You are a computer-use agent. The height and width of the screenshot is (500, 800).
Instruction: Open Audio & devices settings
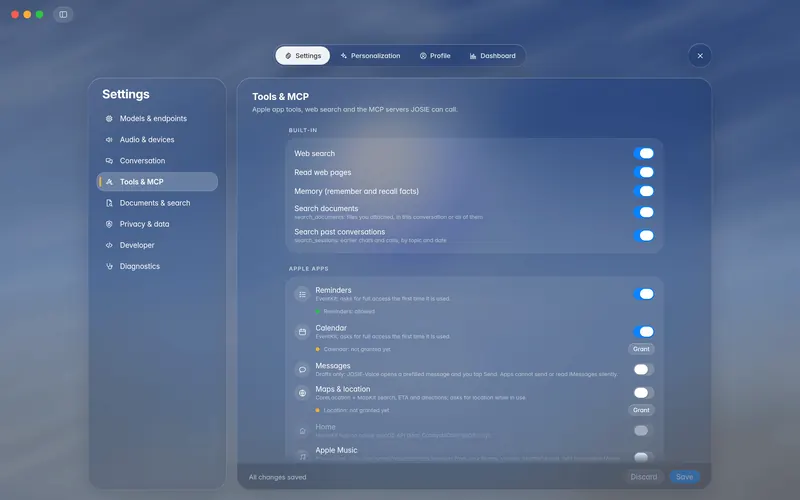pyautogui.click(x=157, y=139)
